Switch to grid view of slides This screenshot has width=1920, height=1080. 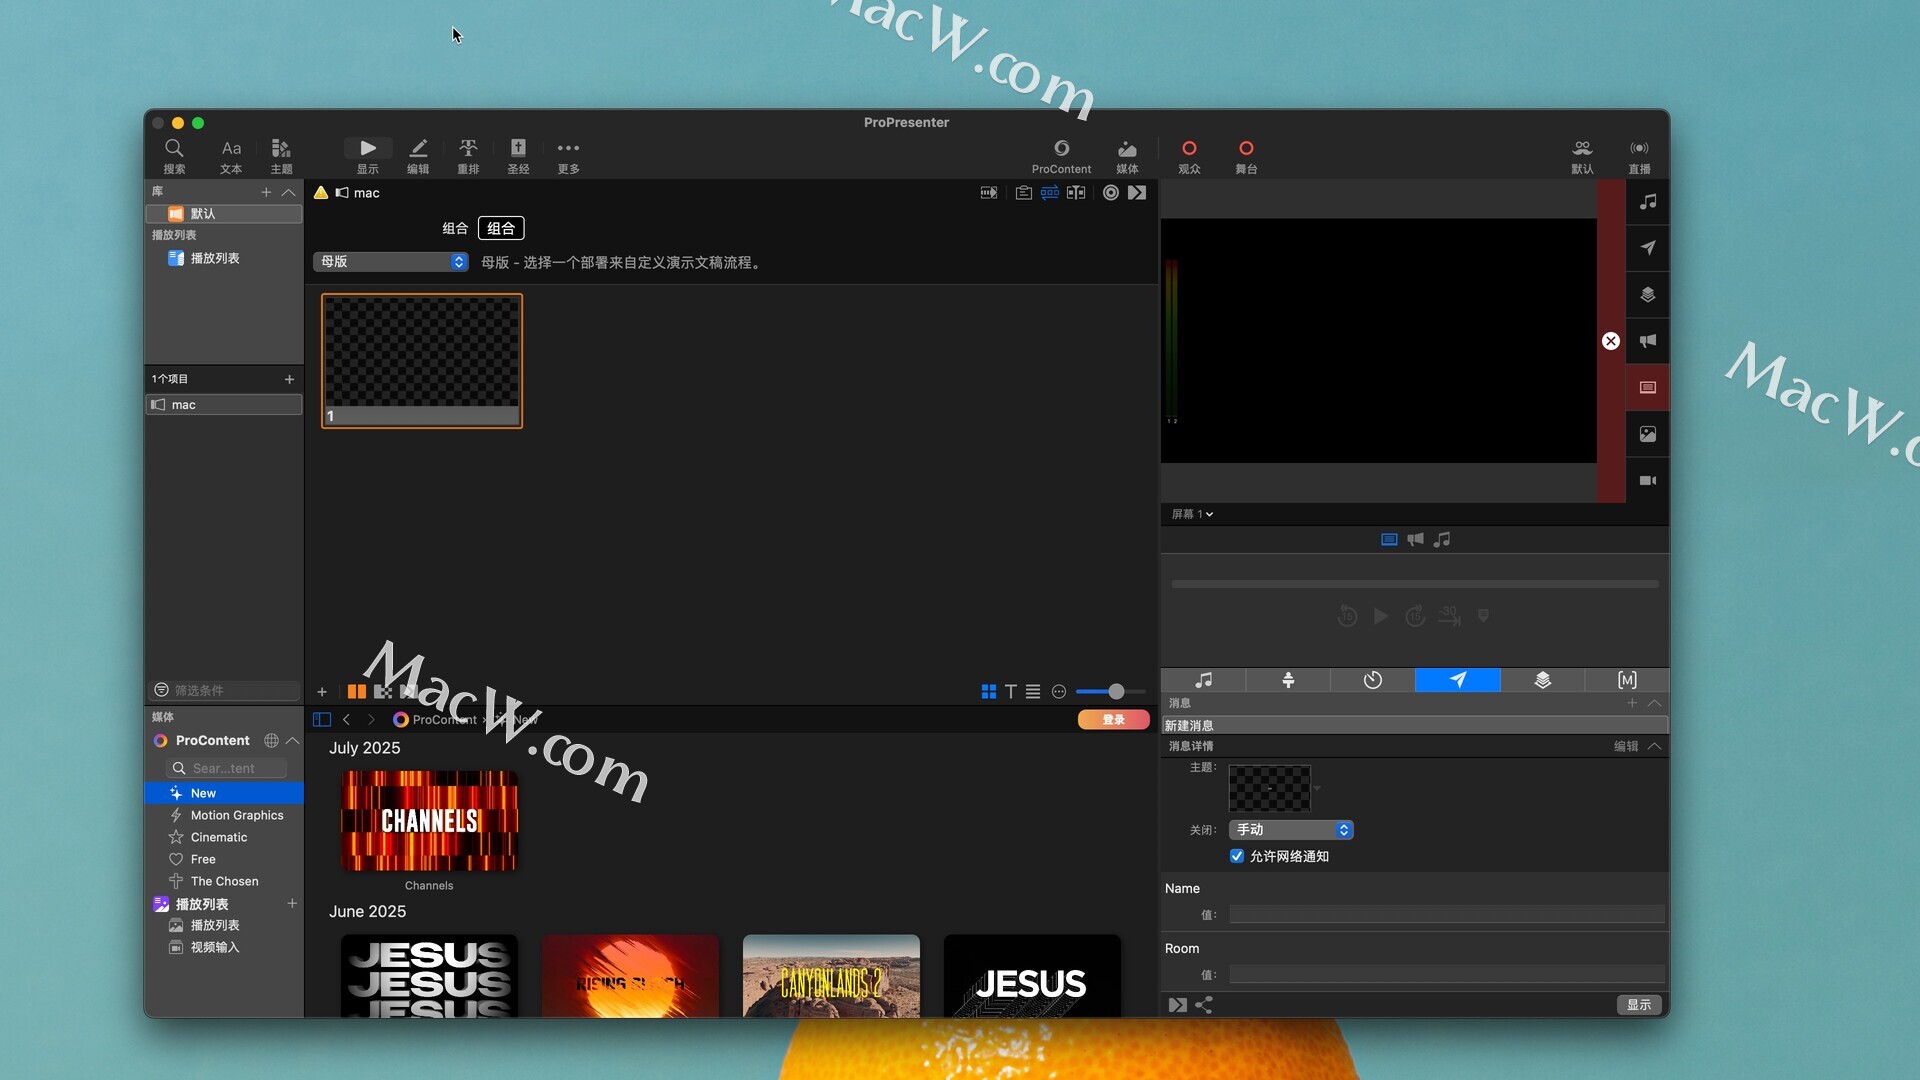tap(989, 692)
